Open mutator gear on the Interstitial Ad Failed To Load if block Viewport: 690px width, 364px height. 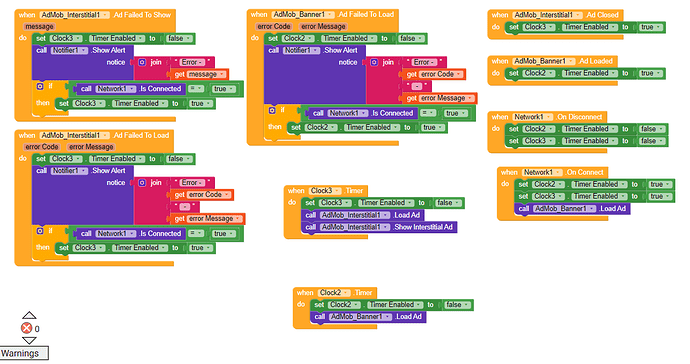click(40, 231)
